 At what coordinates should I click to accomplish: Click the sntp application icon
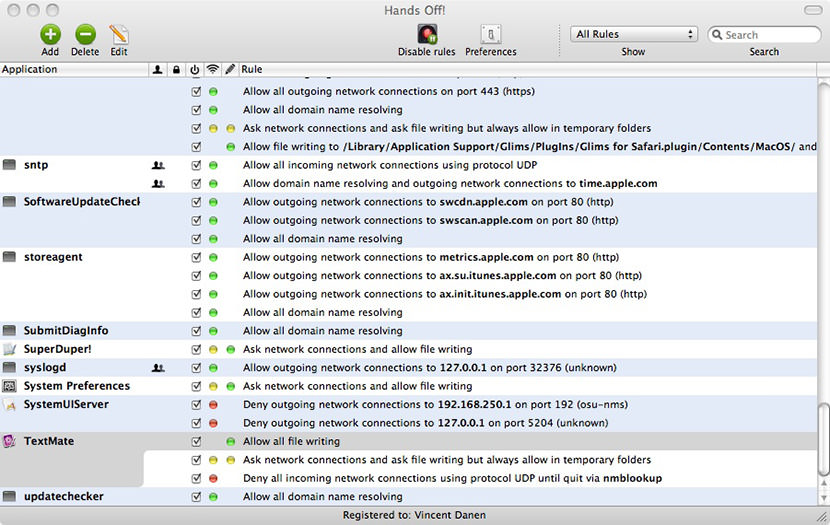9,165
